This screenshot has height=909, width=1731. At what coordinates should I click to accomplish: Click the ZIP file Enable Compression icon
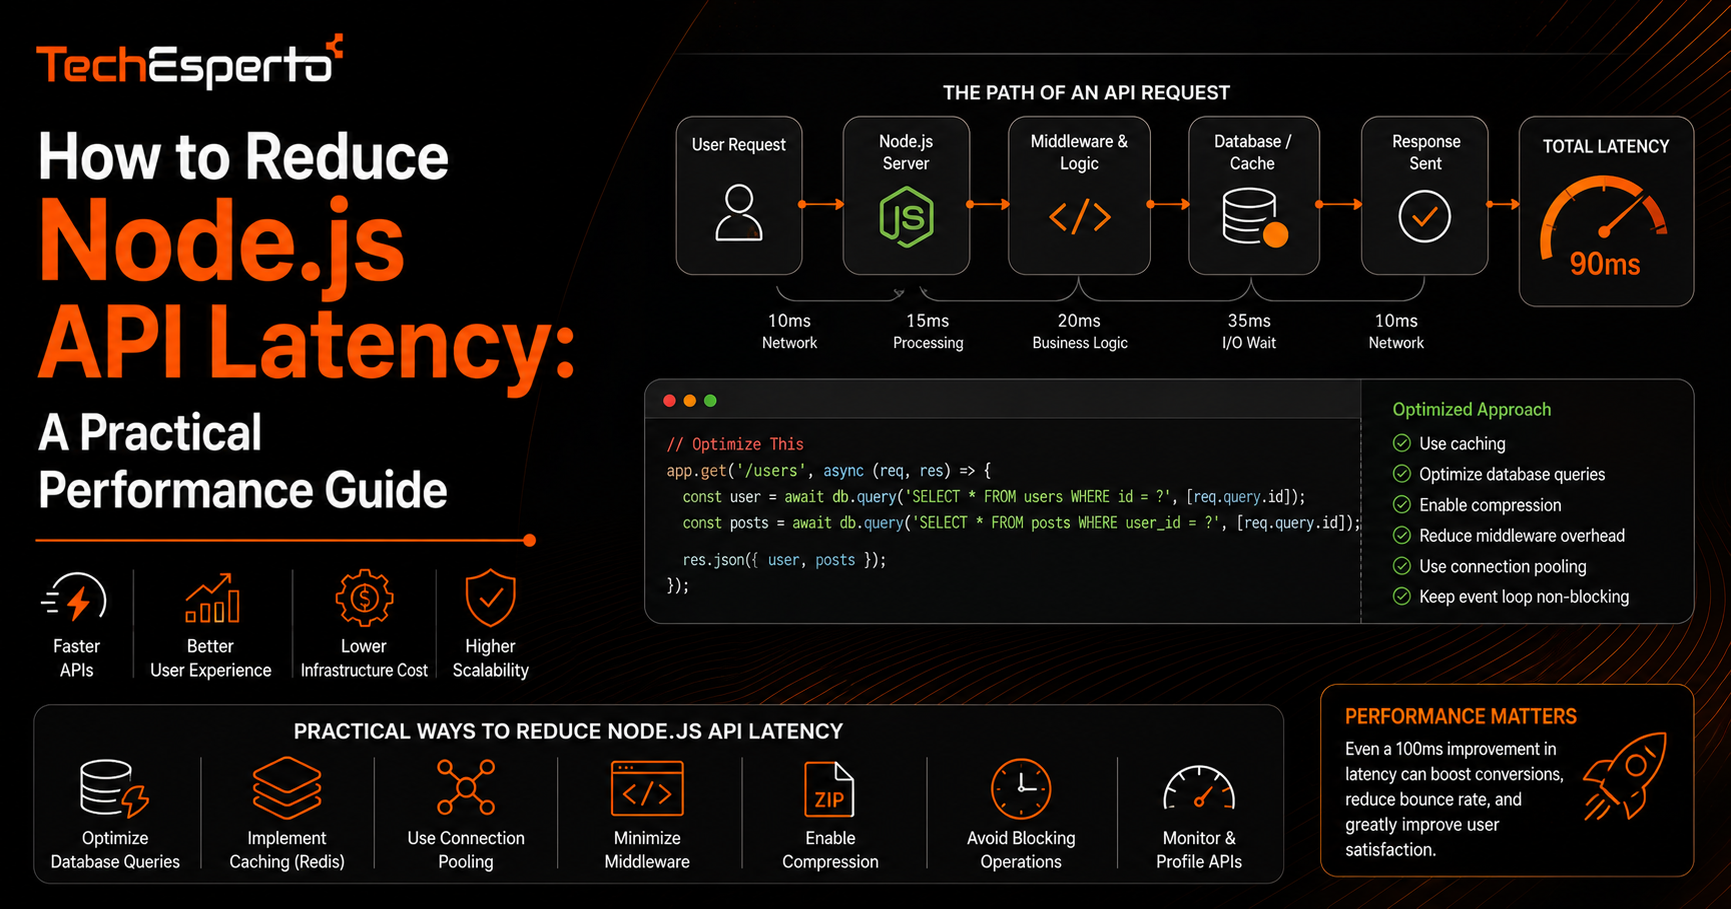coord(829,789)
